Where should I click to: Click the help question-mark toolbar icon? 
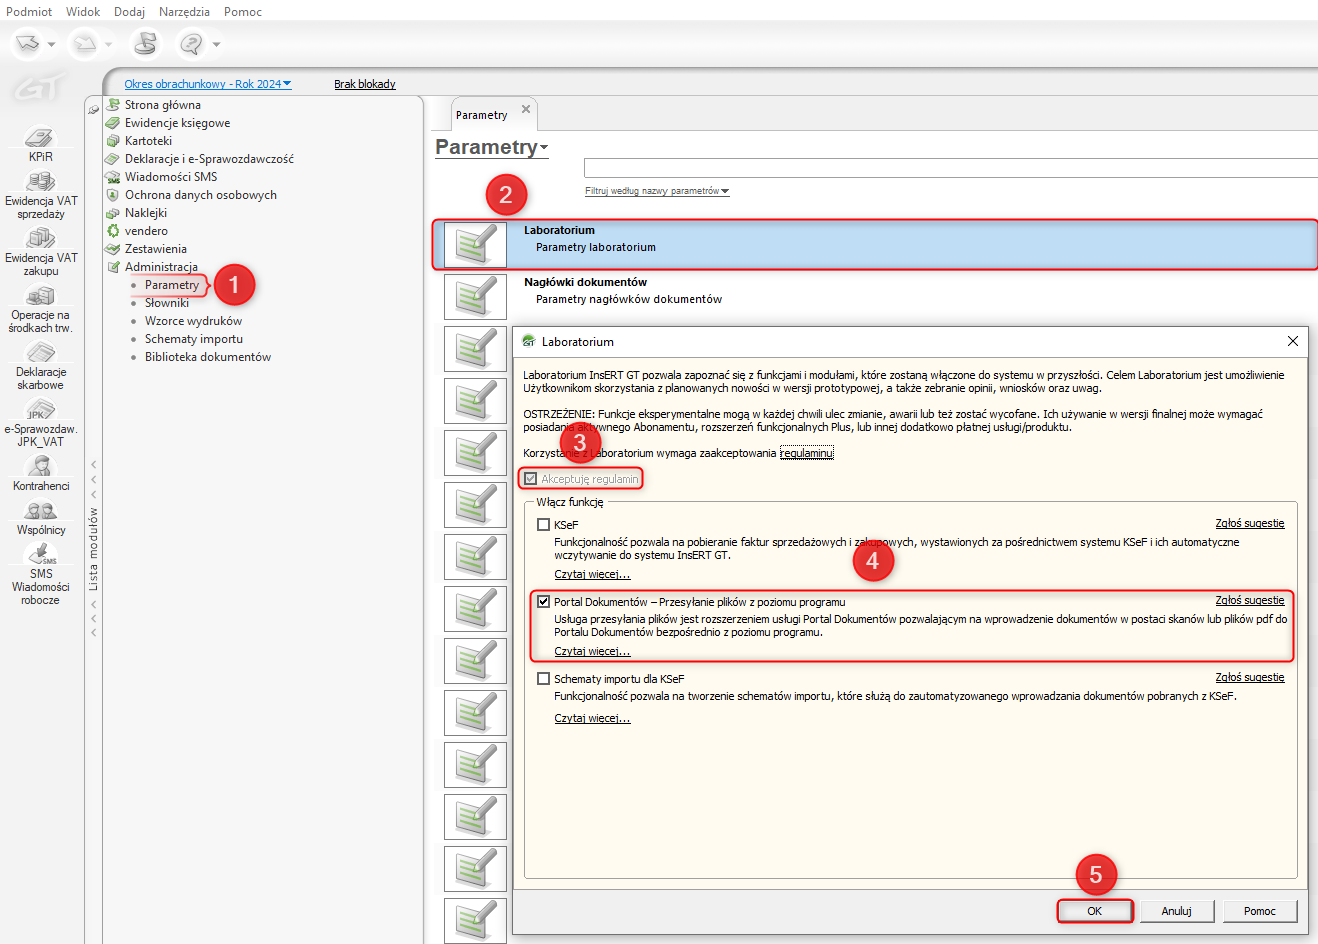(191, 43)
